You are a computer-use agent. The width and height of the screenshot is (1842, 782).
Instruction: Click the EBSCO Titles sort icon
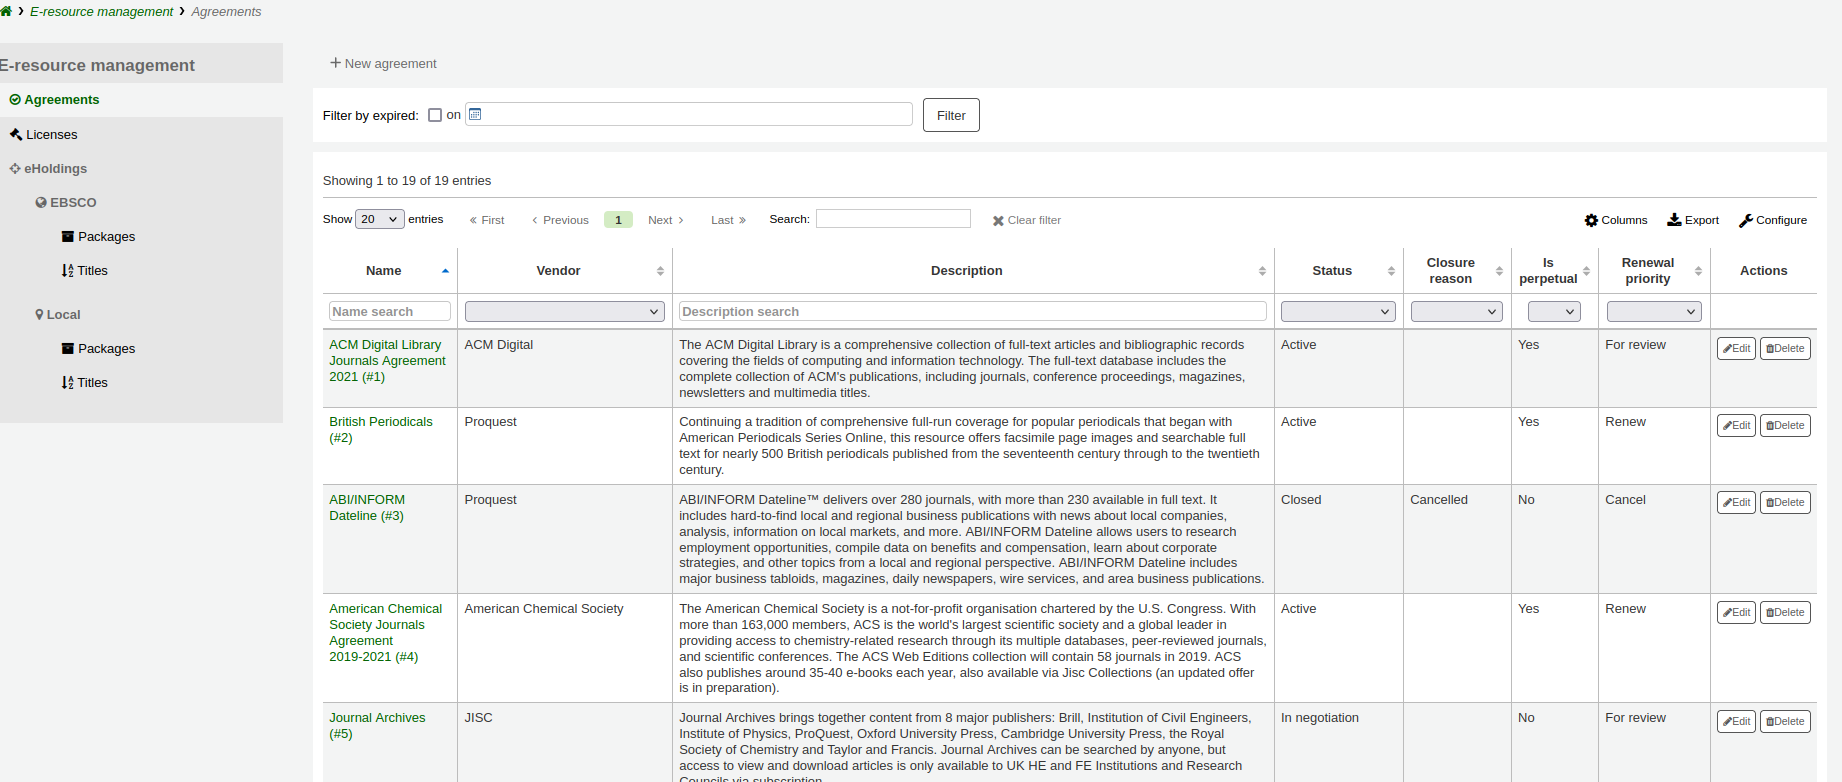67,271
